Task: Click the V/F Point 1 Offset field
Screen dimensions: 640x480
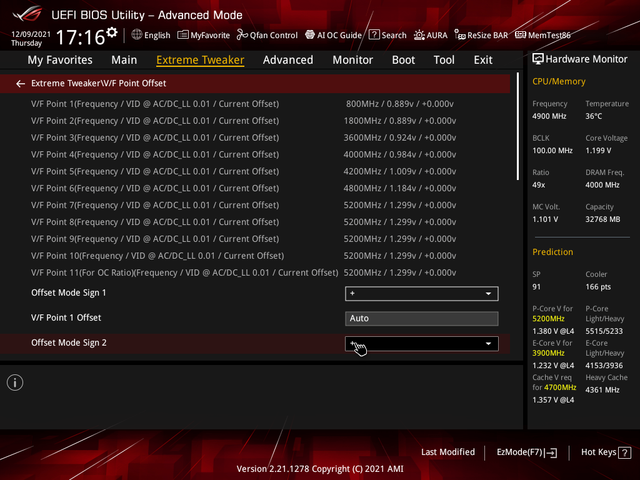Action: coord(422,318)
